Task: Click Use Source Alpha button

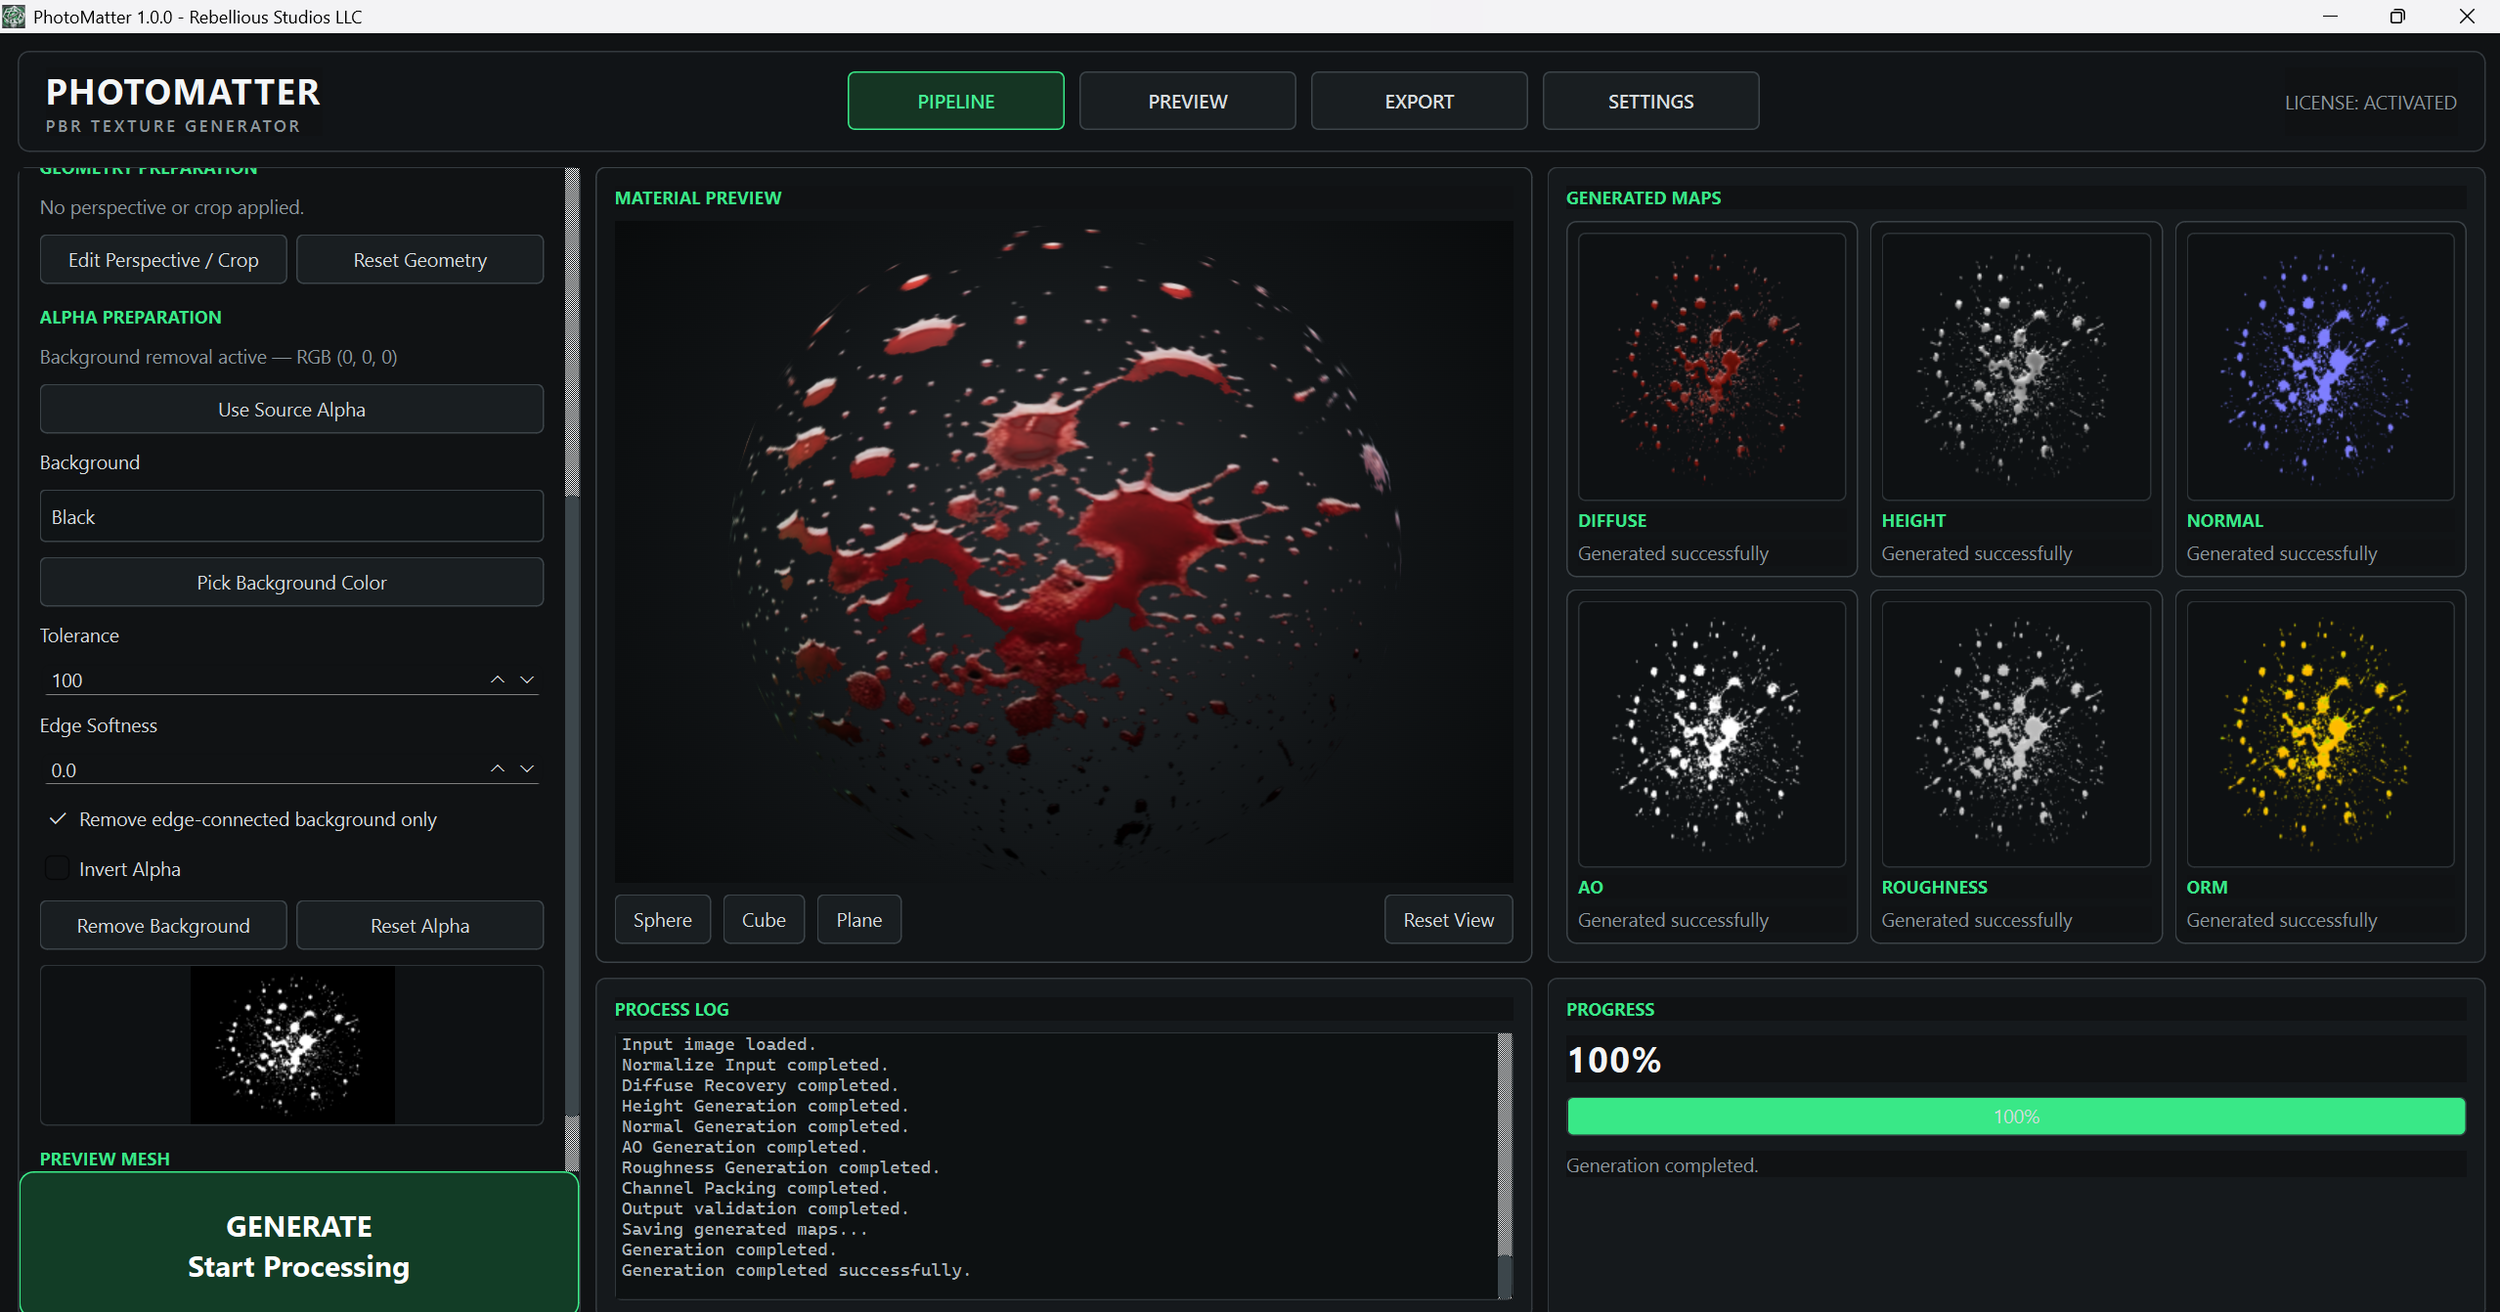Action: pyautogui.click(x=292, y=409)
